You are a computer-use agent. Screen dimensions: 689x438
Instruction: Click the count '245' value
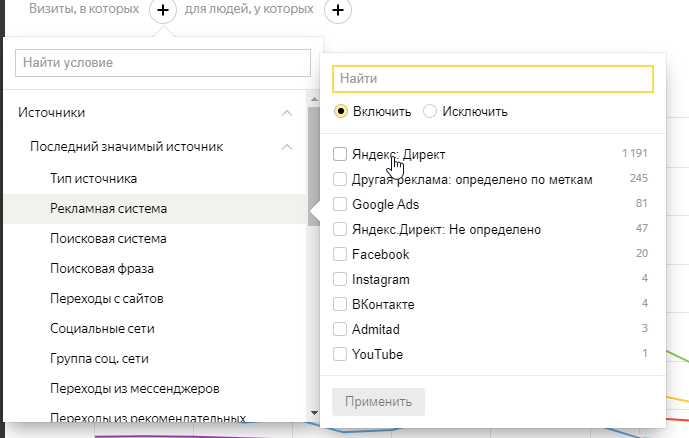(638, 178)
